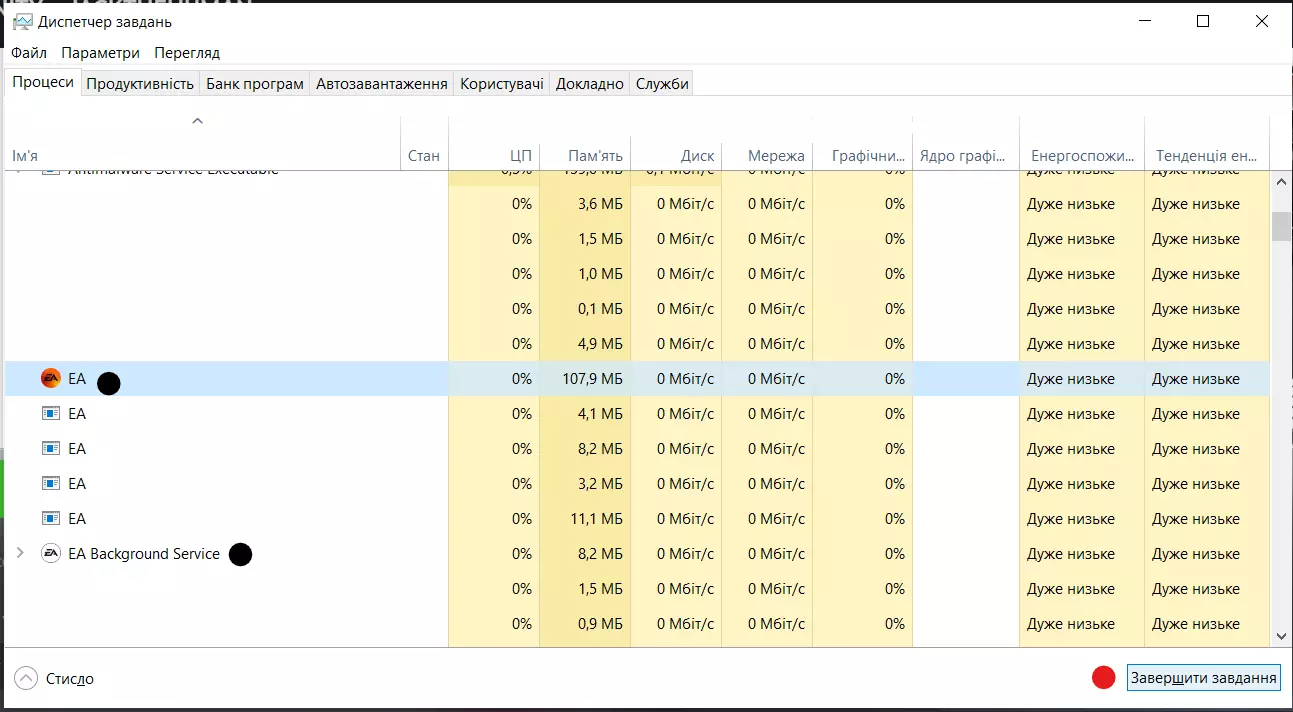Click the Task Manager icon in title bar
The image size is (1293, 712).
coord(22,22)
